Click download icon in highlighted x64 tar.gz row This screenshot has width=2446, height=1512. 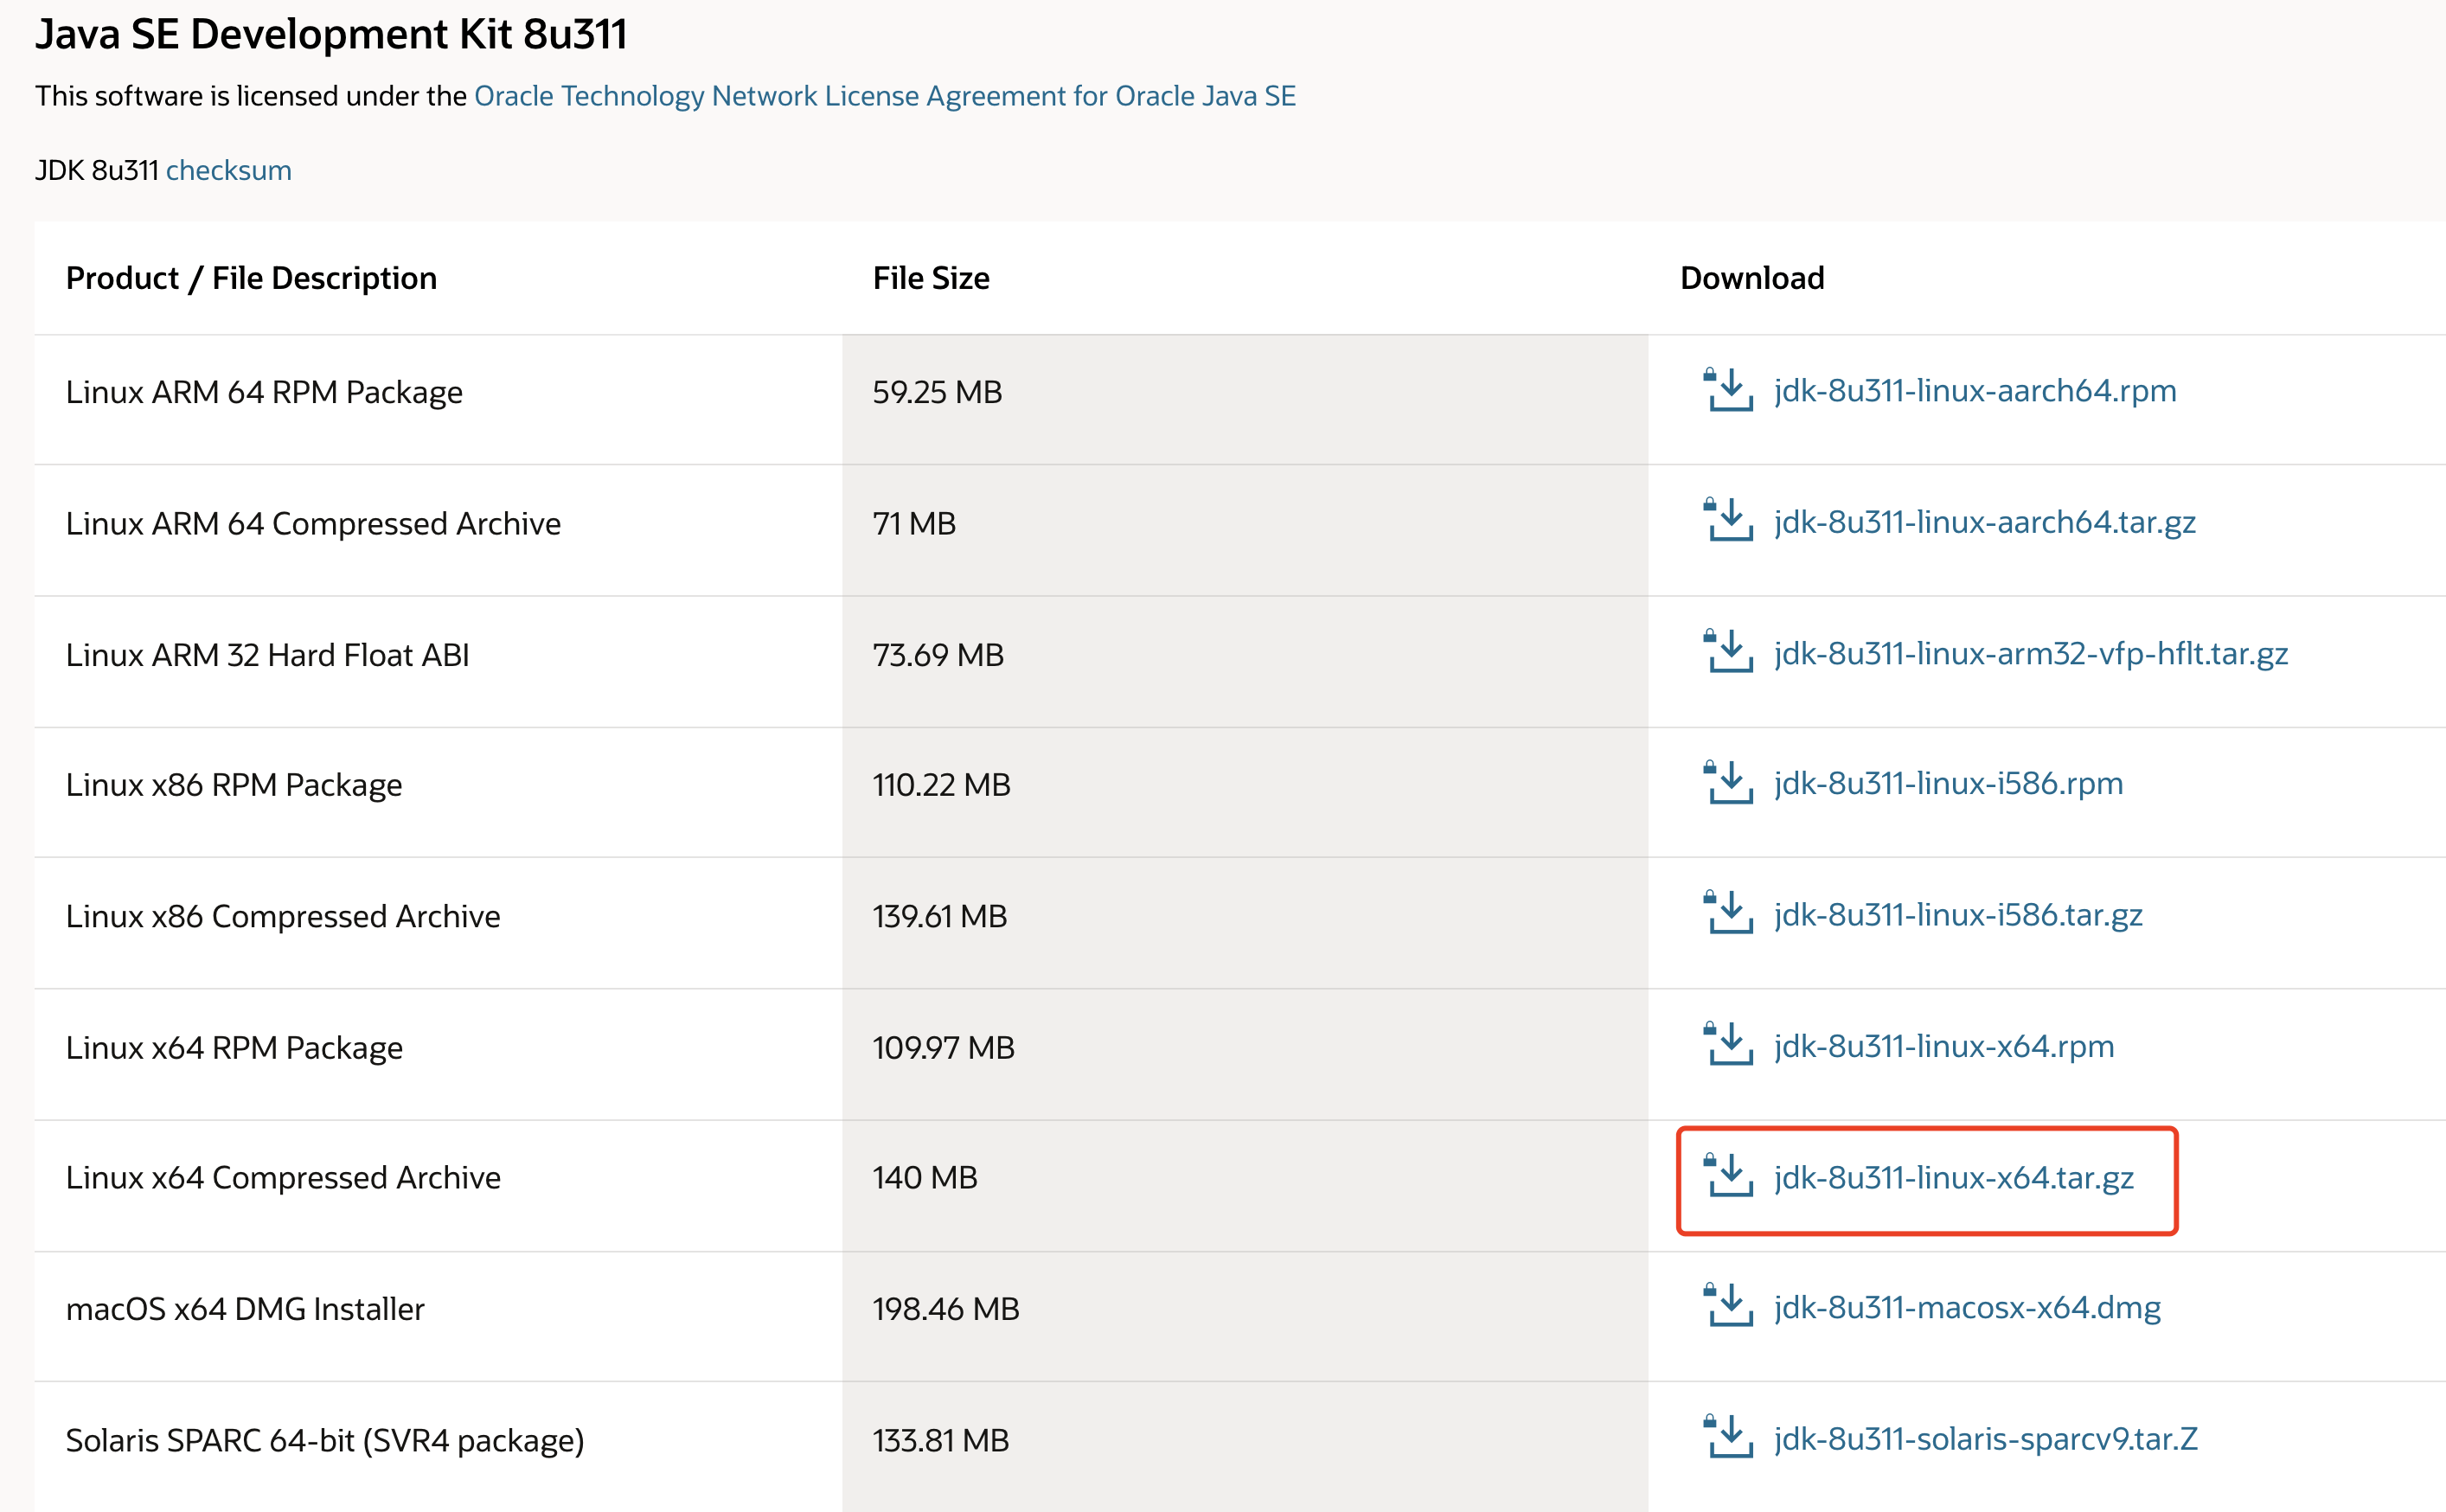1727,1176
